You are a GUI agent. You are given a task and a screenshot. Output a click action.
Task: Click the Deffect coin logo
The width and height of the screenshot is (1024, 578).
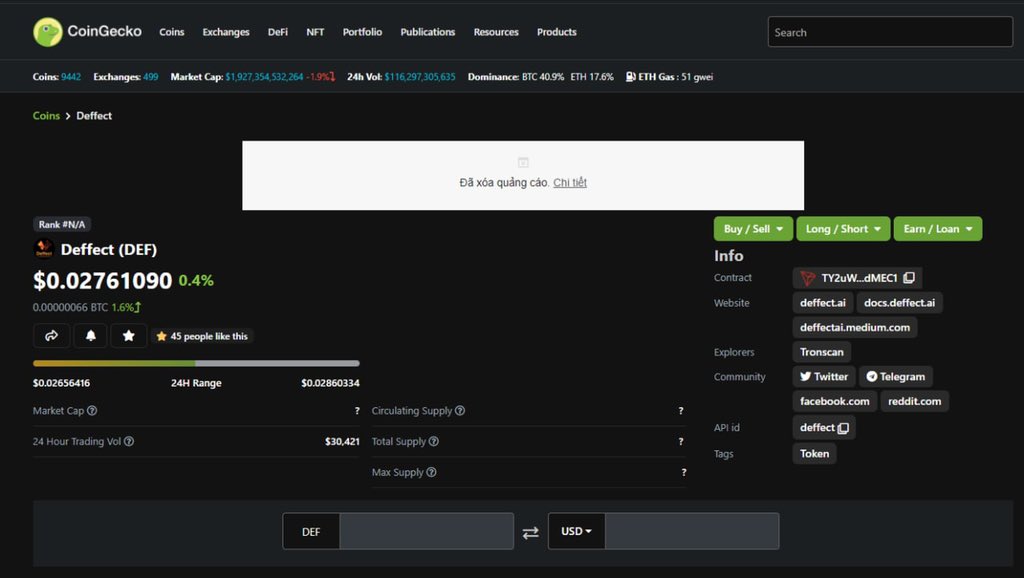click(x=44, y=249)
